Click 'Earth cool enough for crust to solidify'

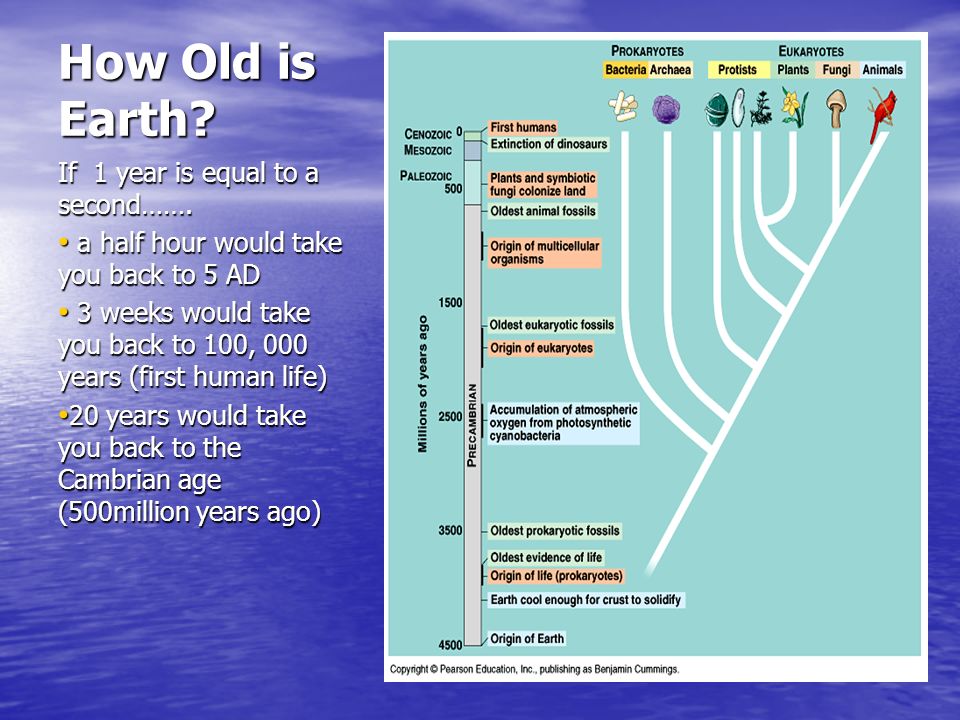[585, 600]
